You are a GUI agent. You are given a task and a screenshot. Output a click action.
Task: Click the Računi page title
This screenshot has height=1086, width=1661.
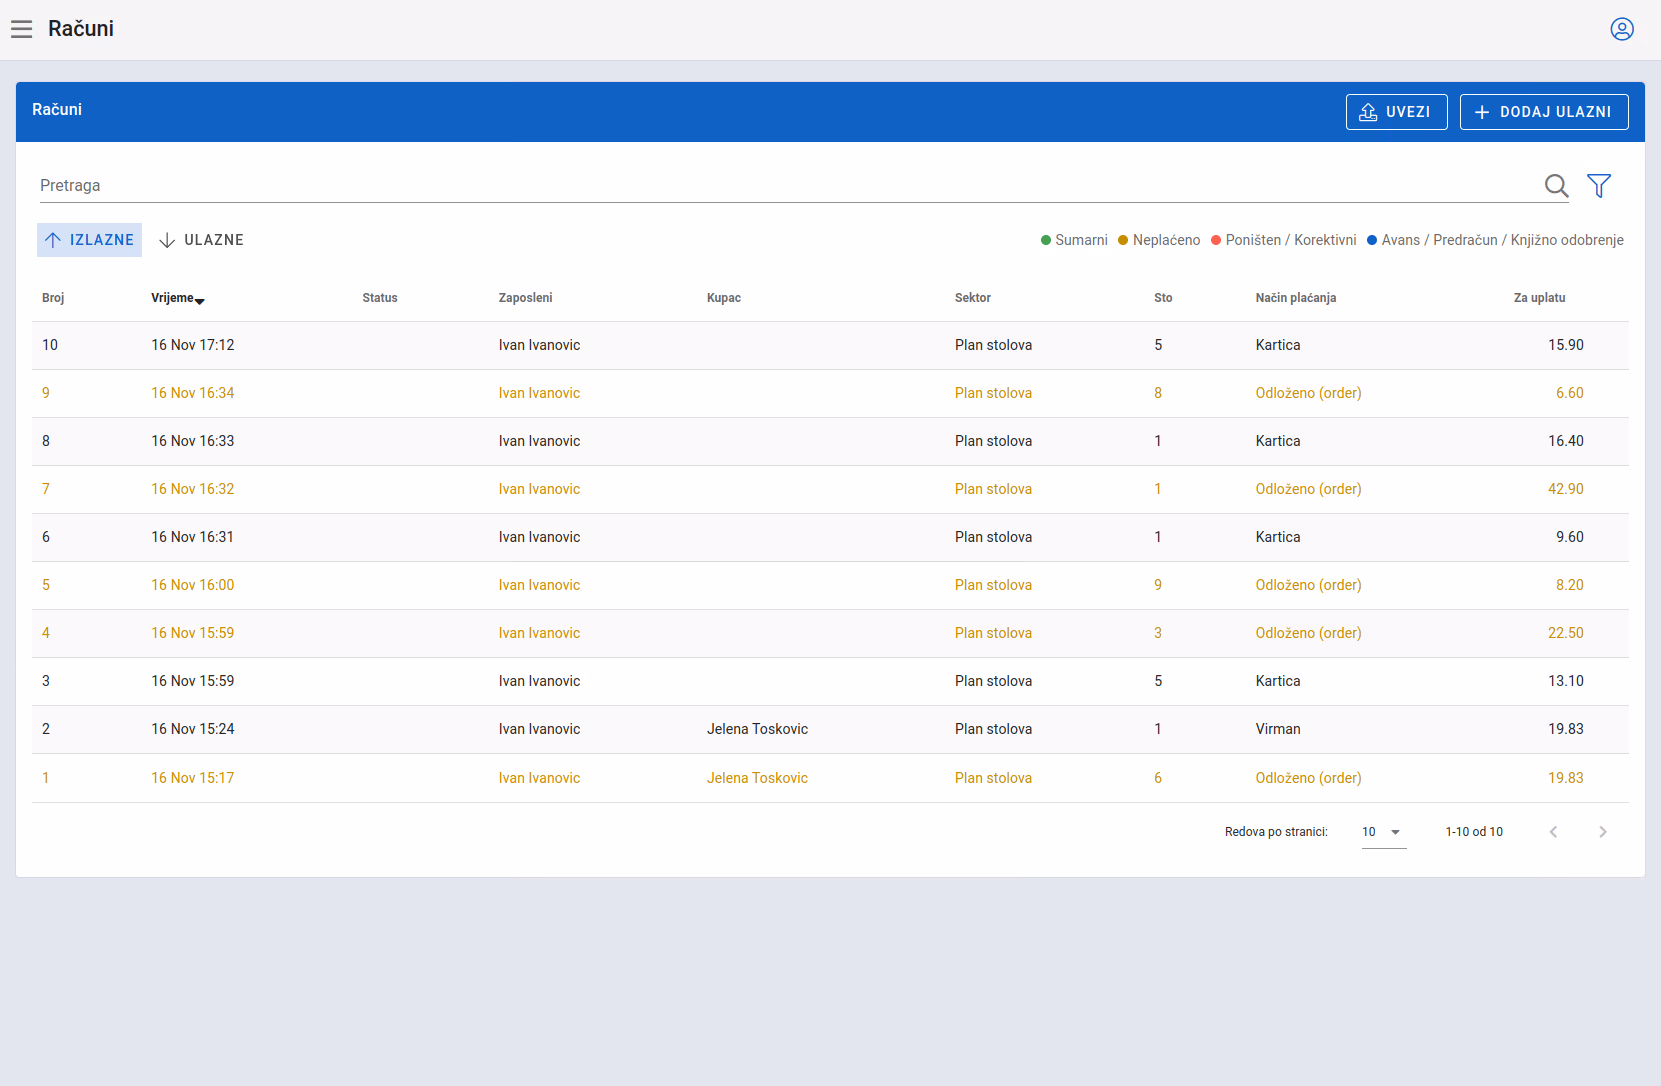(81, 29)
